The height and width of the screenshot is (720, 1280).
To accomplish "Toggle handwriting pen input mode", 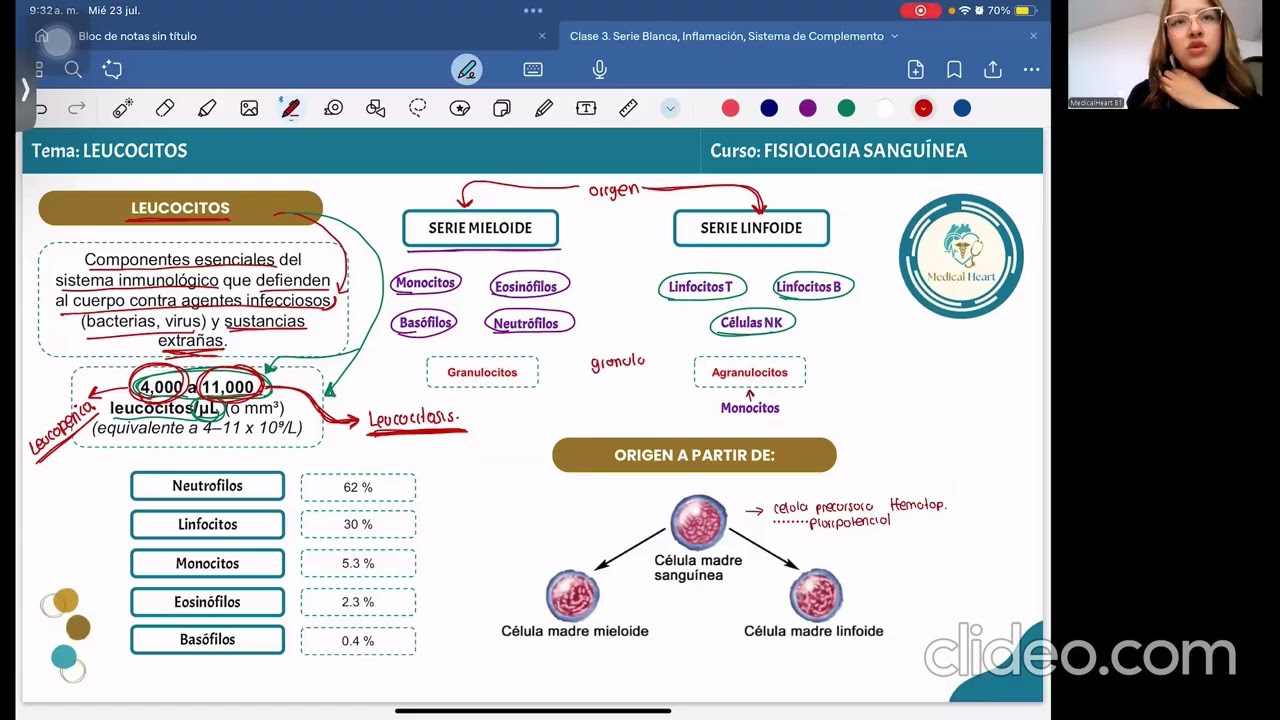I will (x=467, y=69).
